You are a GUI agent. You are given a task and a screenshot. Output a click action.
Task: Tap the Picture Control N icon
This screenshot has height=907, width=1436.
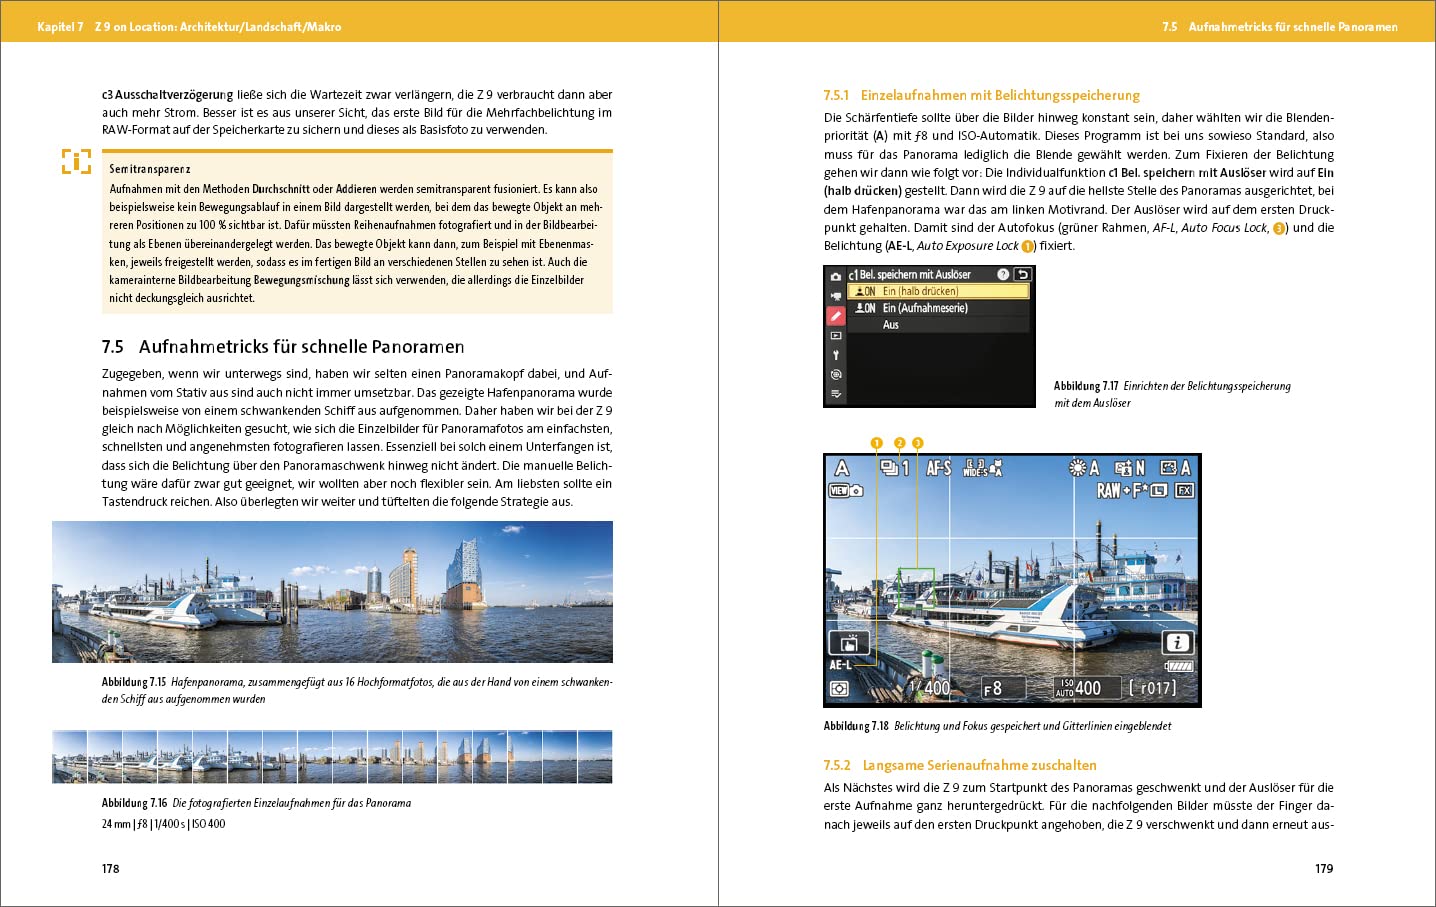[x=1130, y=468]
